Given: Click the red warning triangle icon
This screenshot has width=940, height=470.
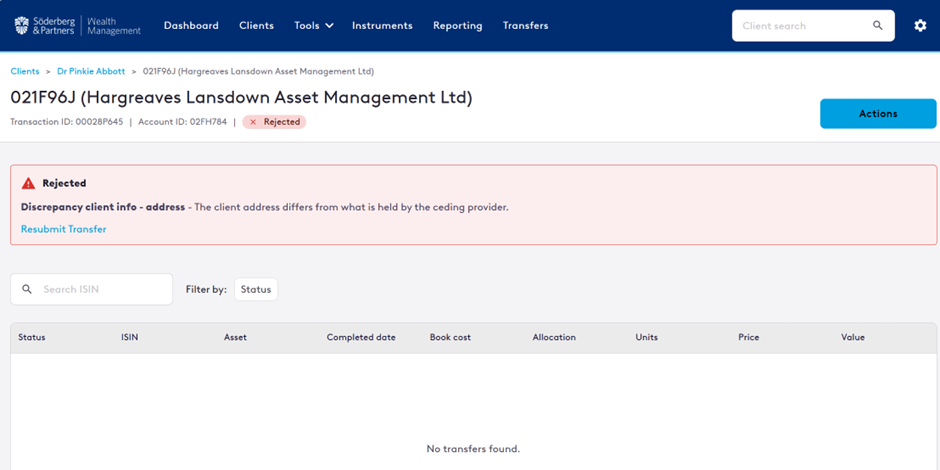Looking at the screenshot, I should [28, 184].
